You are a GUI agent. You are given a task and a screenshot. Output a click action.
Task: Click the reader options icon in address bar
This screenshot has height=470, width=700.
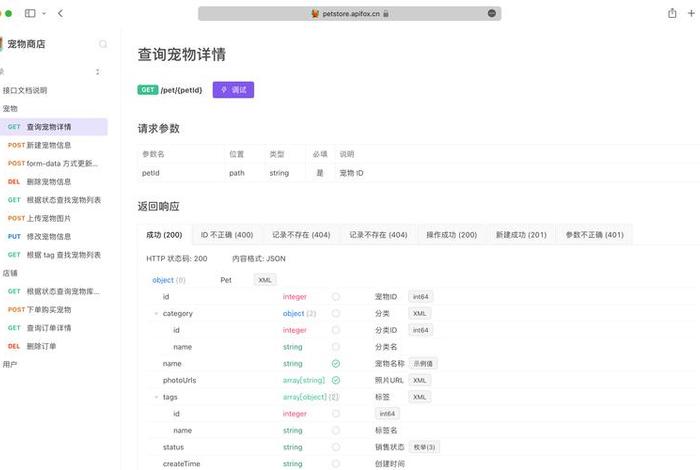[492, 13]
